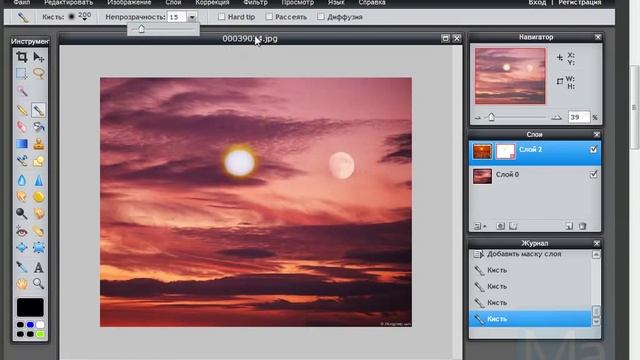Click the Навигатор zoom percent field
640x360 pixels.
(579, 117)
